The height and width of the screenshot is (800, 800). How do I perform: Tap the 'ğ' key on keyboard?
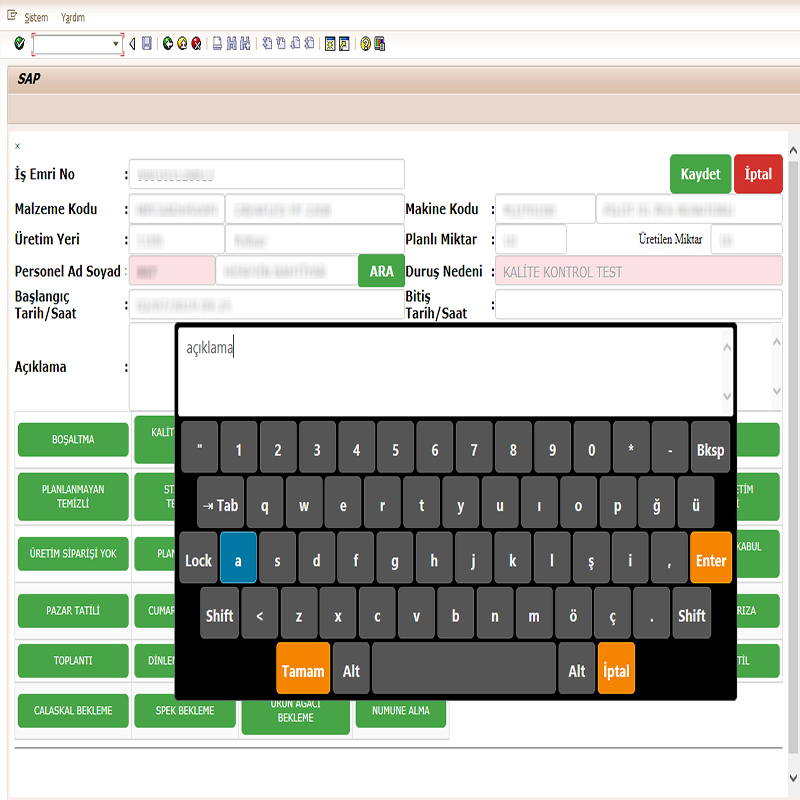click(657, 503)
